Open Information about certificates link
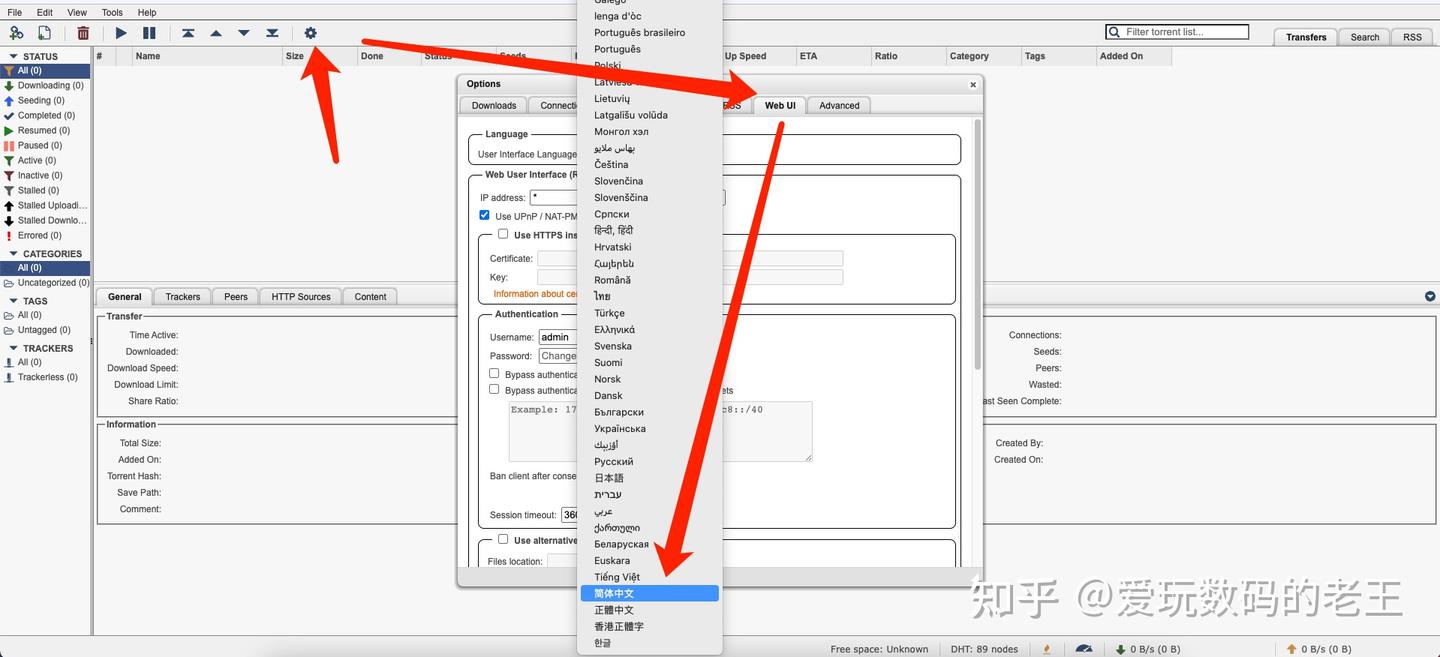 536,294
